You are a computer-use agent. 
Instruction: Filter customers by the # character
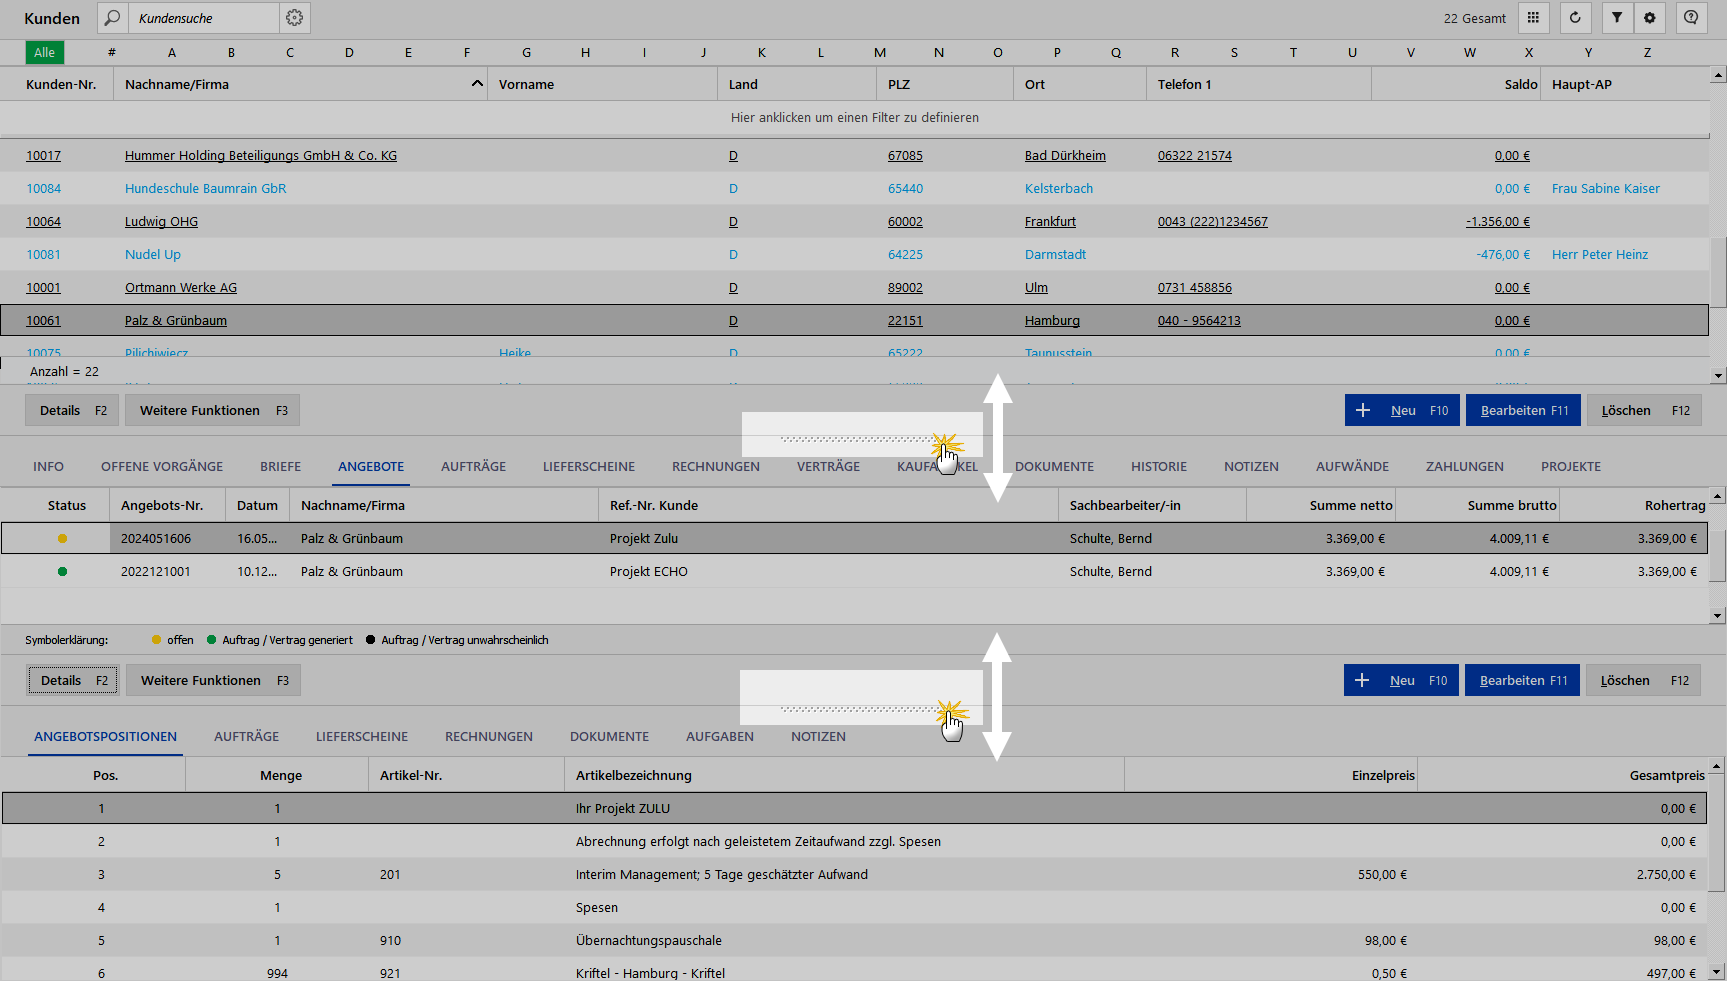[112, 53]
